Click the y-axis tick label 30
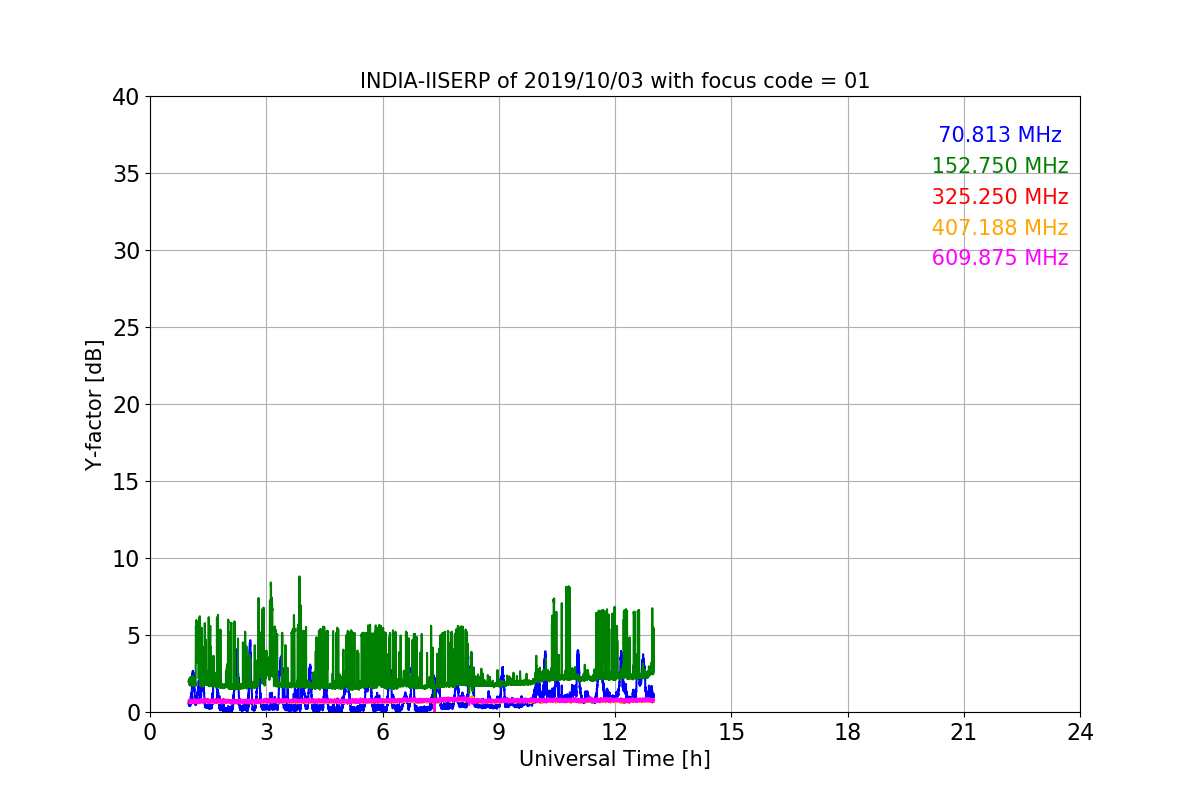 (125, 251)
